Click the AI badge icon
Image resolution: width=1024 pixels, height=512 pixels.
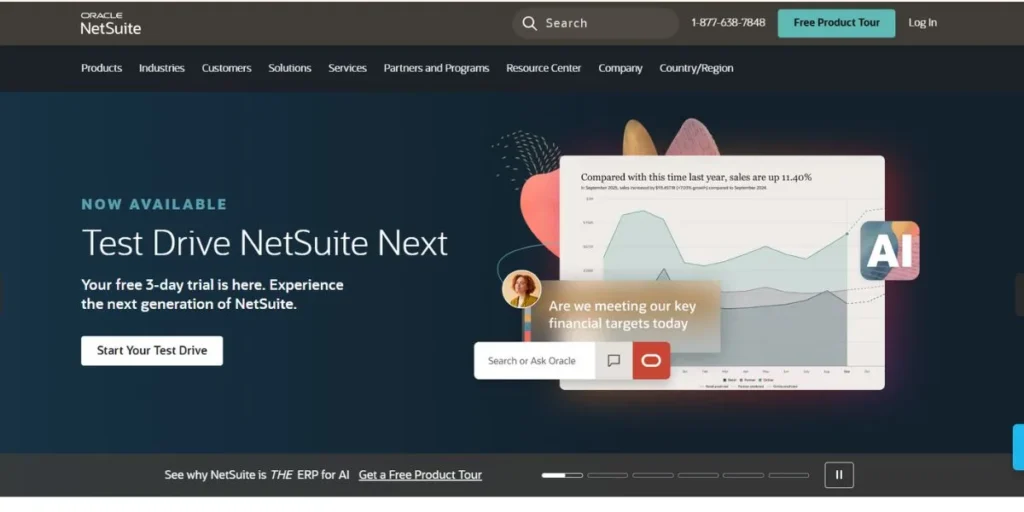click(889, 251)
